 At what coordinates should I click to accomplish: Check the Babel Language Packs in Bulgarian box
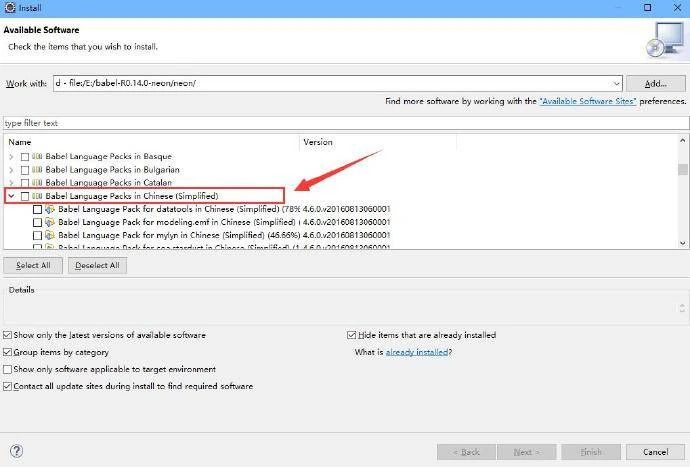[25, 170]
